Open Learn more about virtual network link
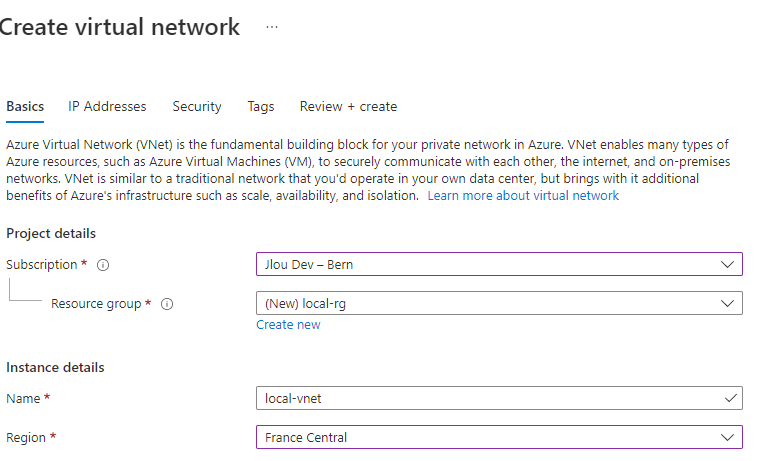Viewport: 765px width, 461px height. pyautogui.click(x=523, y=196)
